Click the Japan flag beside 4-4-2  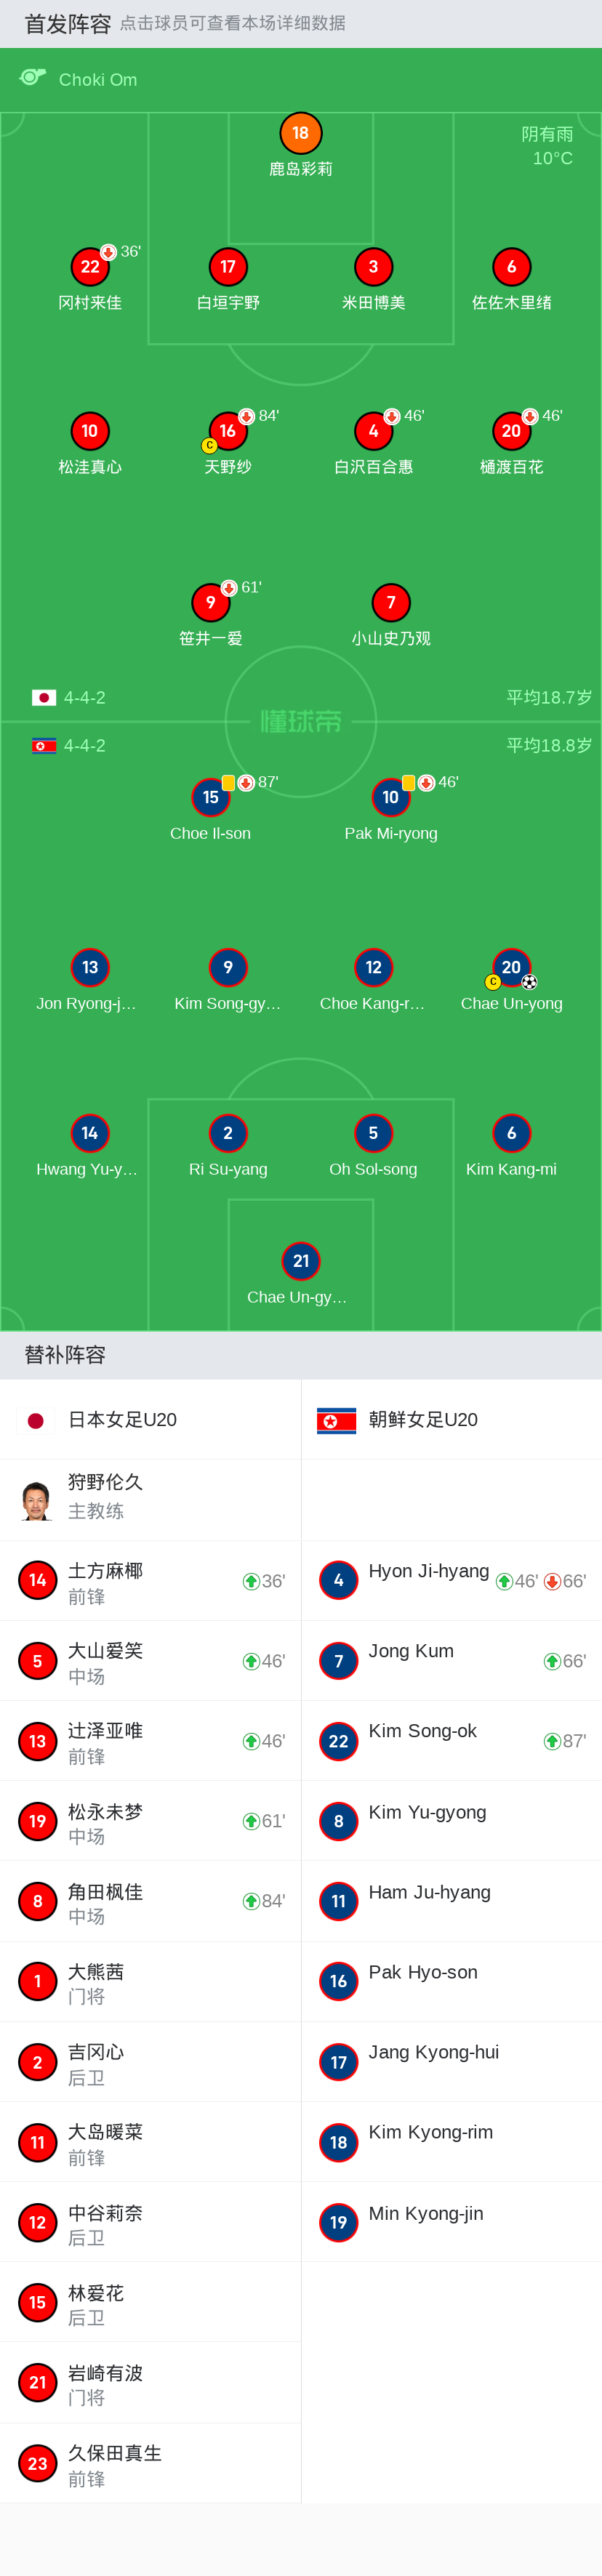point(44,697)
